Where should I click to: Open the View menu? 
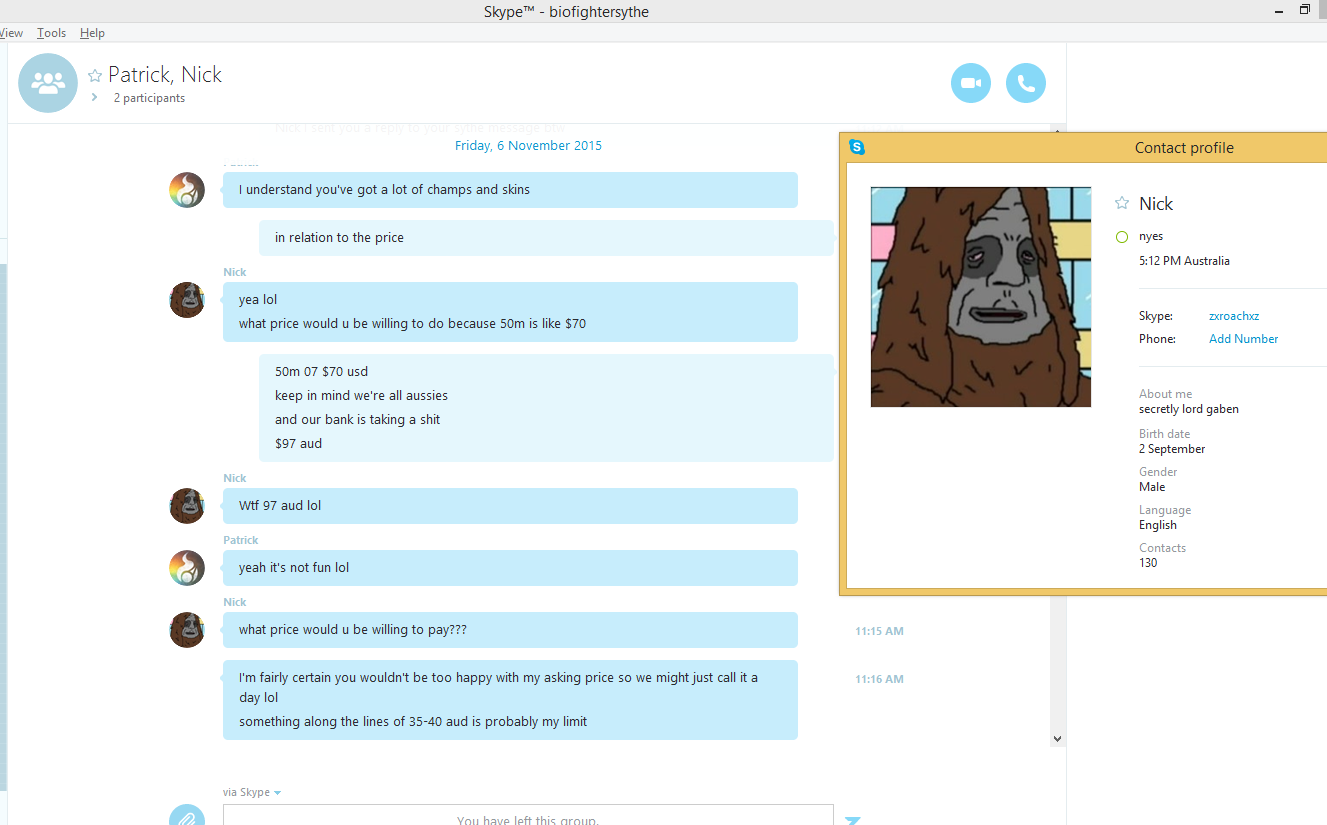point(11,33)
